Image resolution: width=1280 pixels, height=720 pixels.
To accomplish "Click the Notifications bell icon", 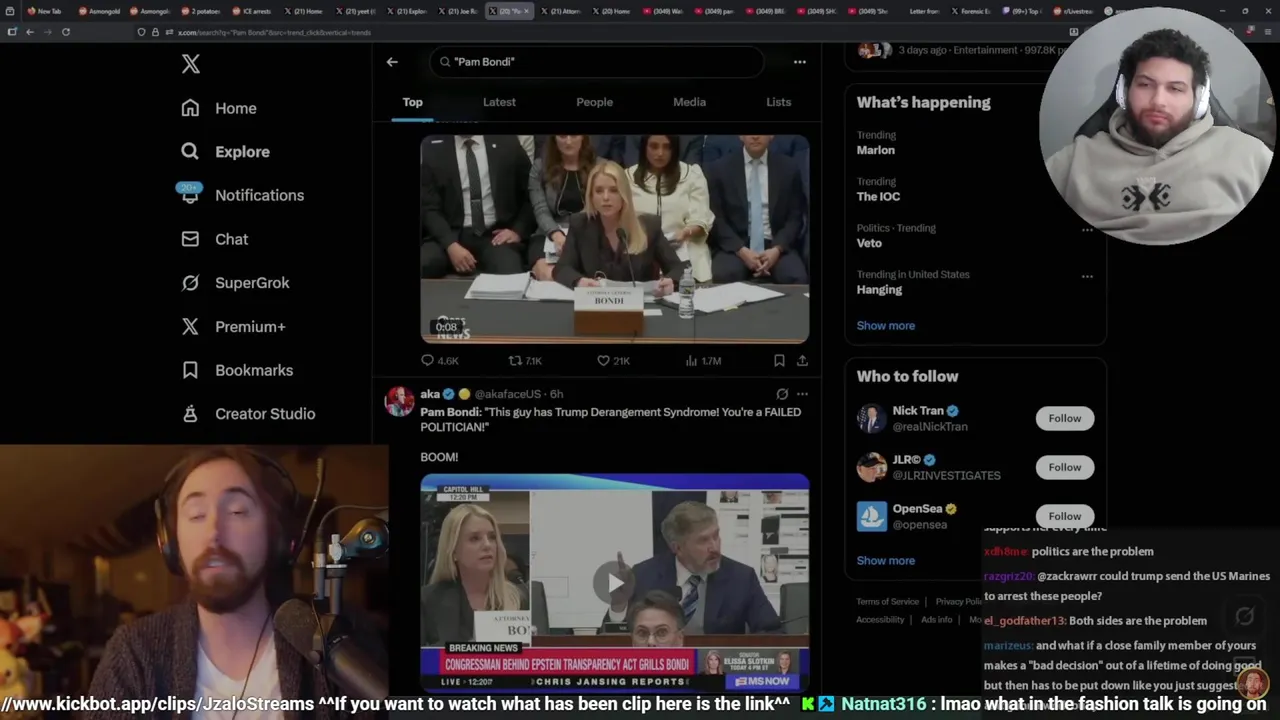I will pos(190,195).
